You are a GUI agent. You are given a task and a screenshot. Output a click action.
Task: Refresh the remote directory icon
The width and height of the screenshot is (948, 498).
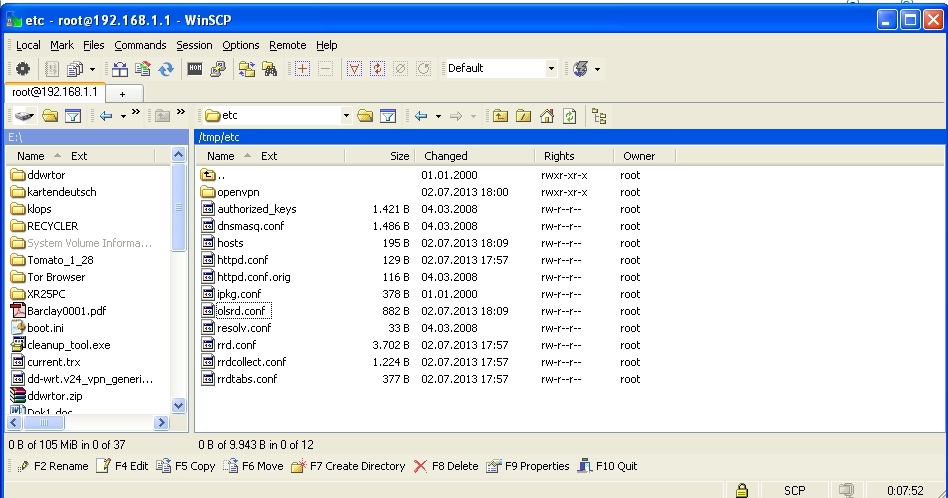[x=570, y=115]
